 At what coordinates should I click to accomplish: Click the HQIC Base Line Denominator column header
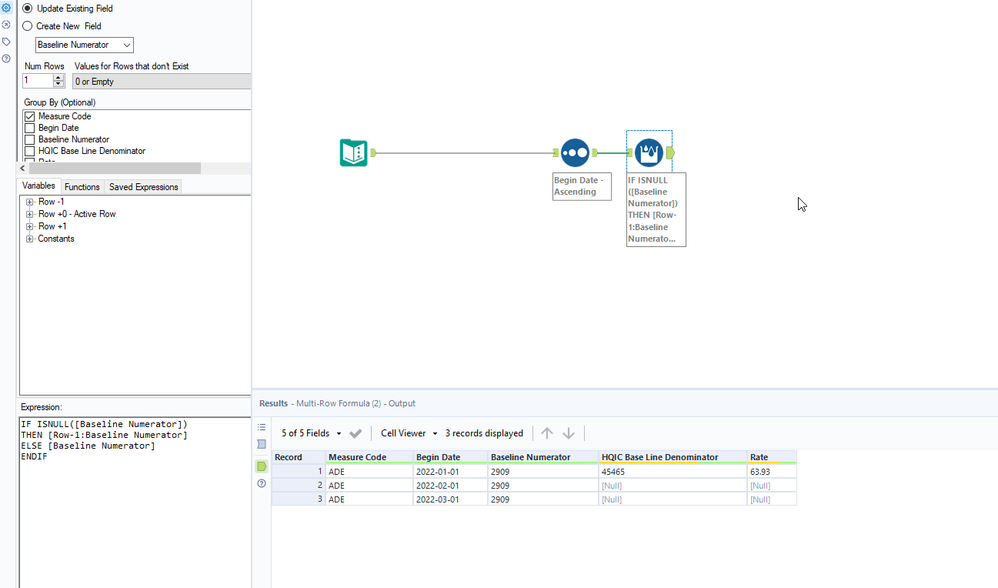coord(673,457)
